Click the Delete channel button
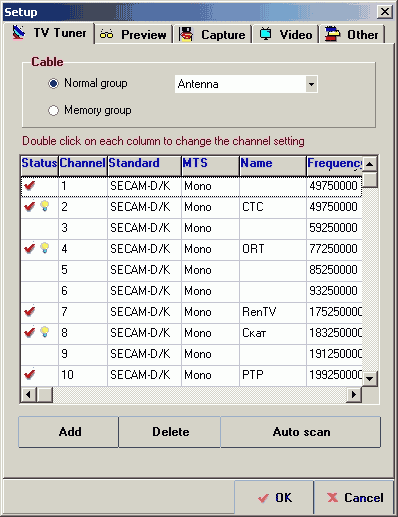This screenshot has width=398, height=517. 170,432
